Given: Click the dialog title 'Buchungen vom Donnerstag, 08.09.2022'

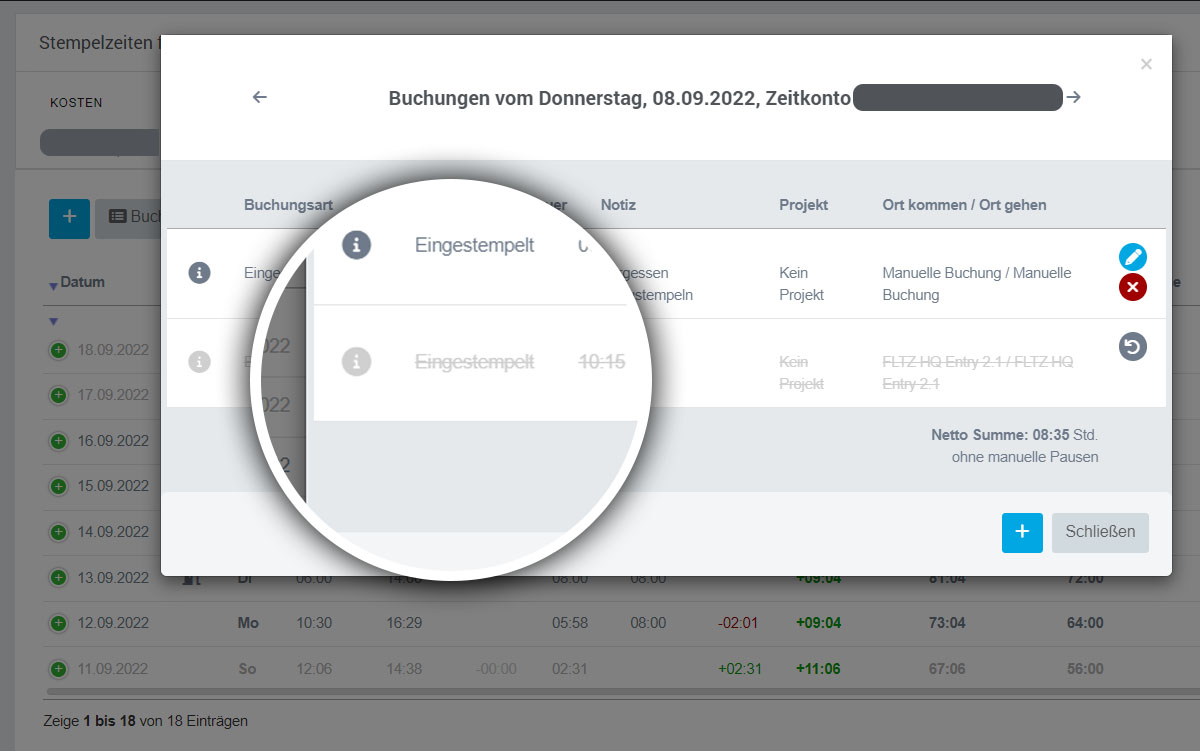Looking at the screenshot, I should pos(619,98).
